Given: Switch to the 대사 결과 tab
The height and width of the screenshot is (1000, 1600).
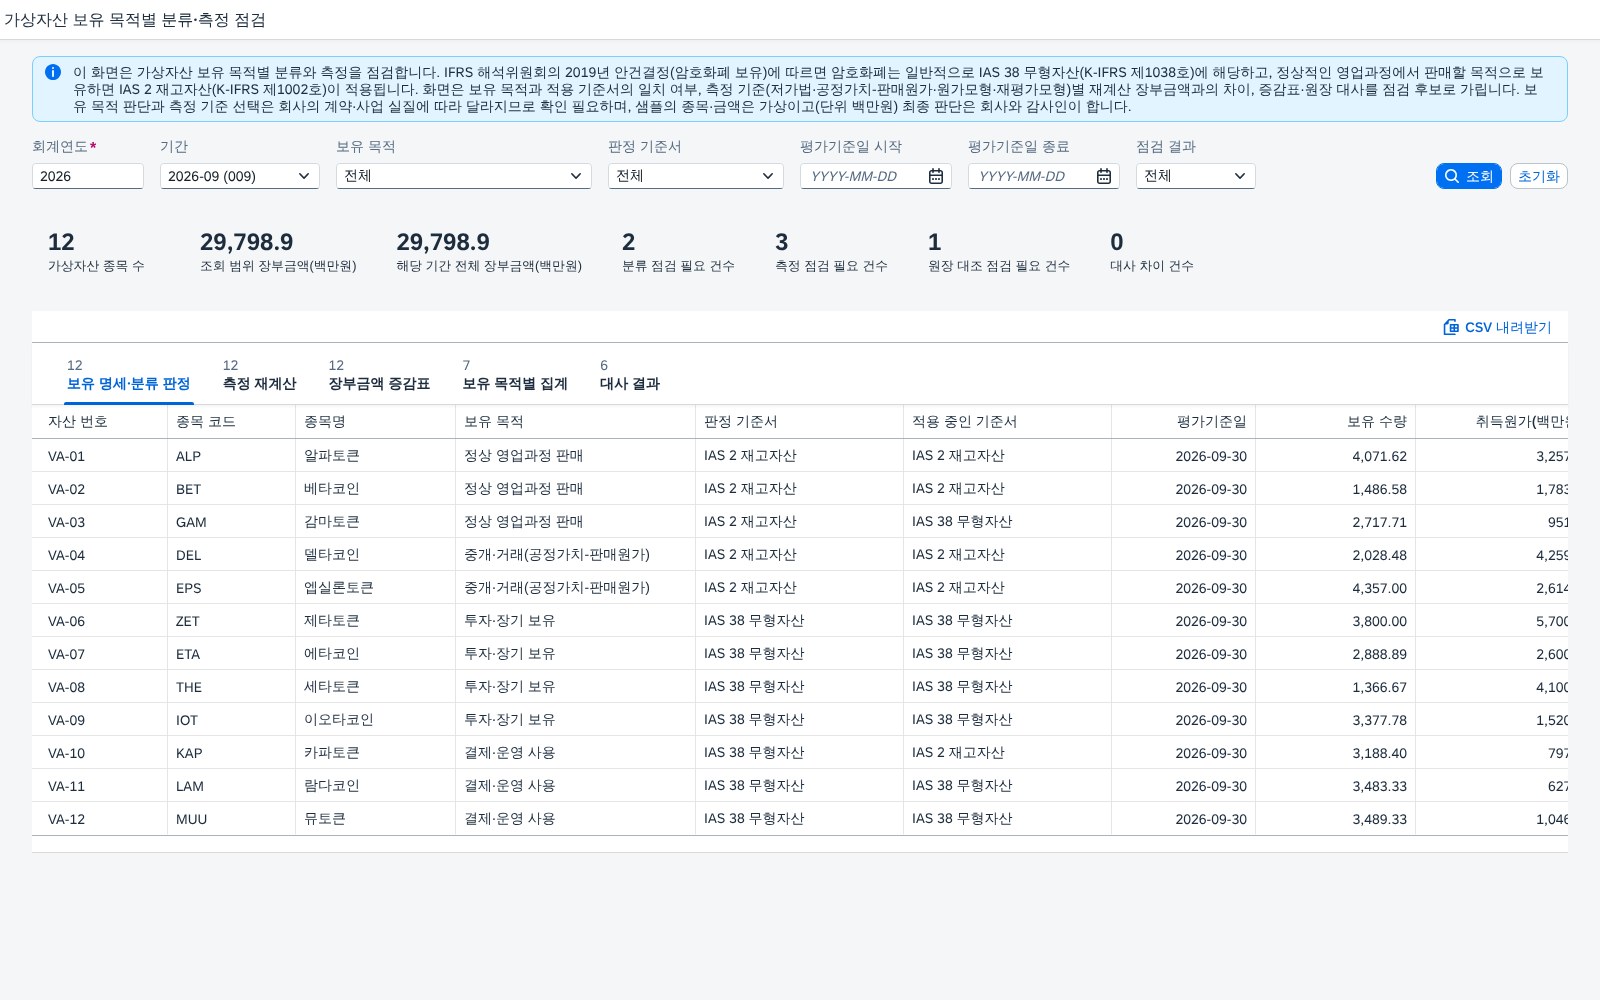Looking at the screenshot, I should coord(630,375).
